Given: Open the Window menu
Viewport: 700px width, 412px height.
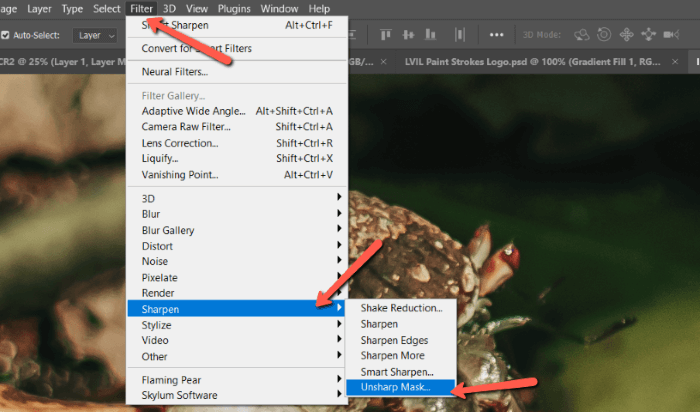Looking at the screenshot, I should (x=279, y=8).
